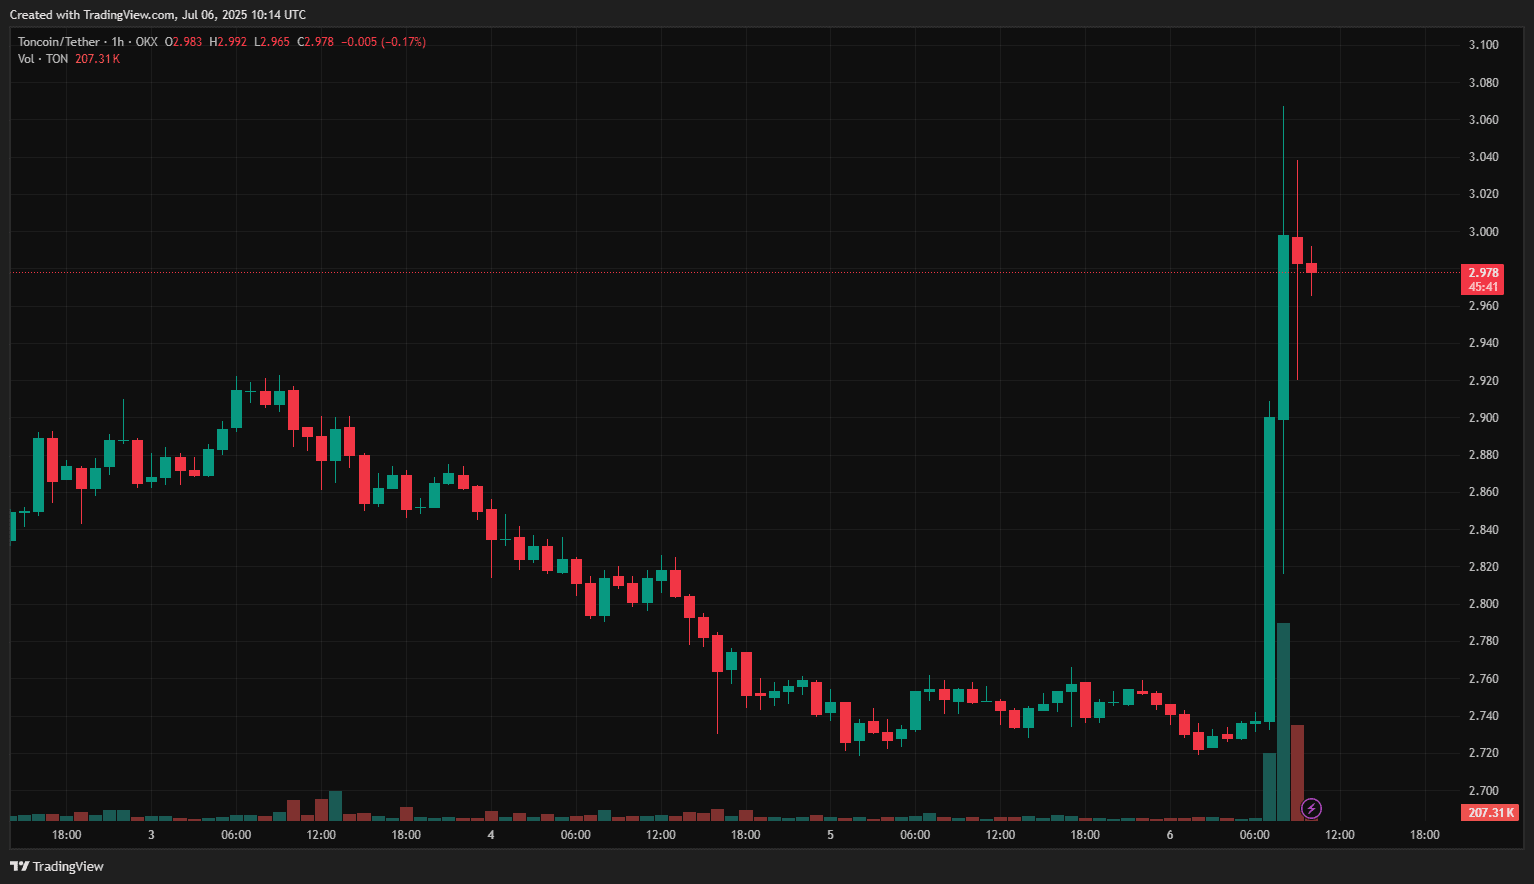Click the red 2.978 current price tag
The image size is (1534, 884).
[1483, 273]
